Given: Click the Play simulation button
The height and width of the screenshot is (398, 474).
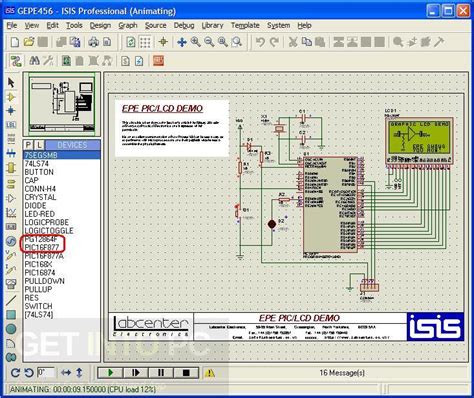Looking at the screenshot, I should 110,373.
